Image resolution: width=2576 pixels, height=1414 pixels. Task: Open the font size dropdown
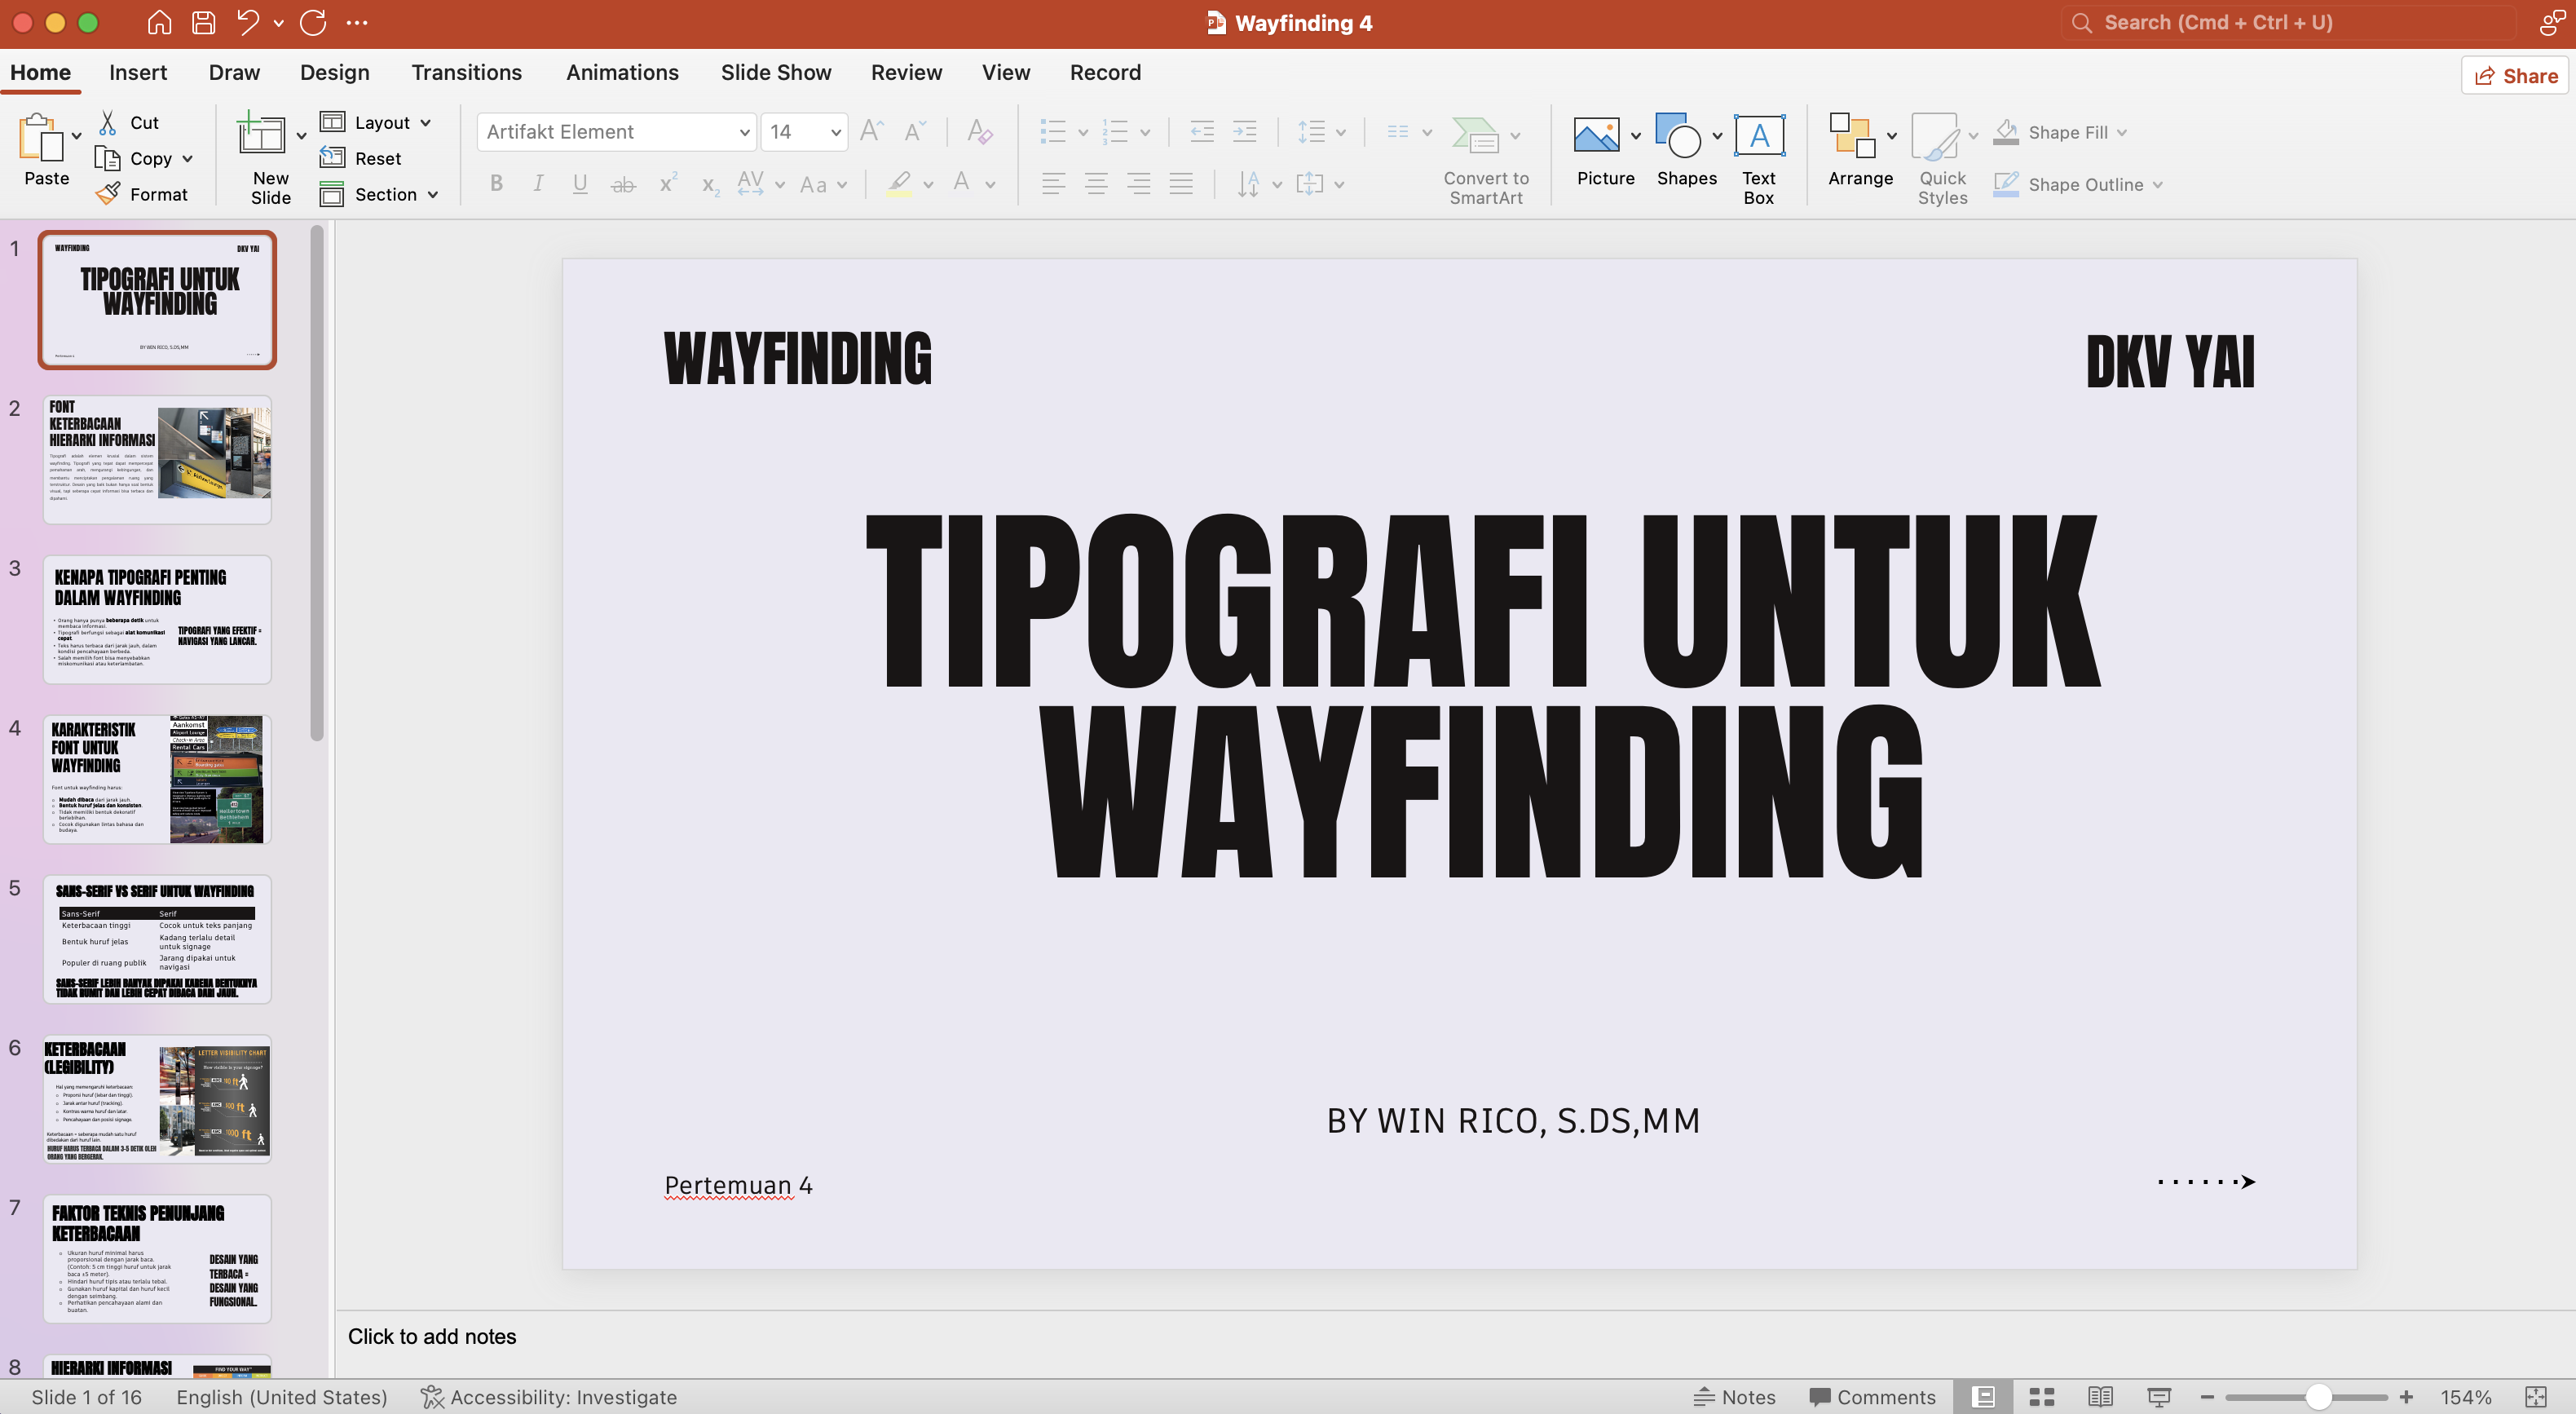pos(835,132)
